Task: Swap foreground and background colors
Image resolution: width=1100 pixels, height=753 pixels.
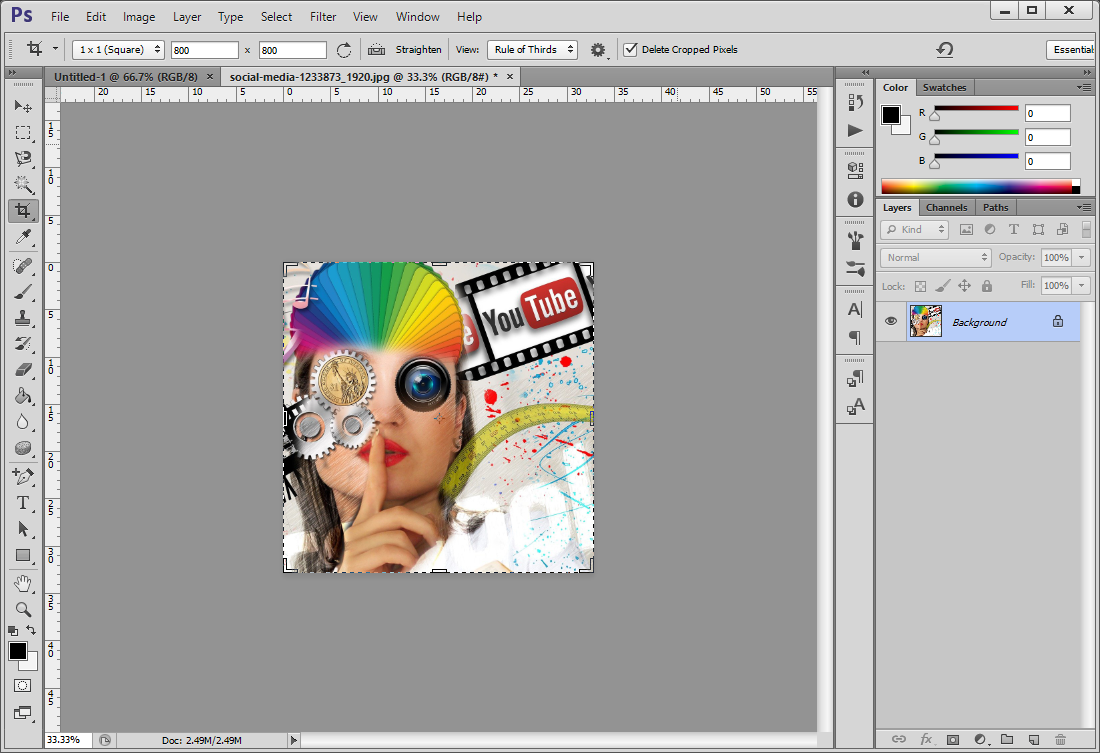Action: [x=31, y=630]
